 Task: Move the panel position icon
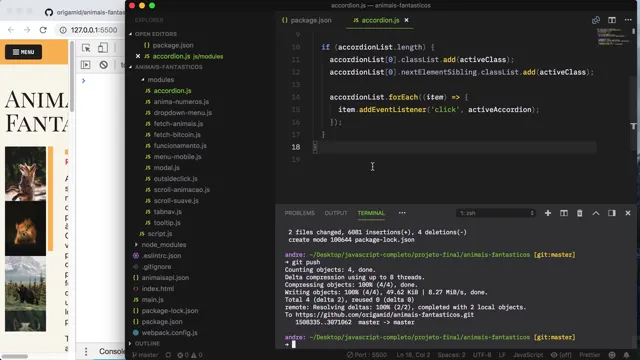[x=612, y=213]
